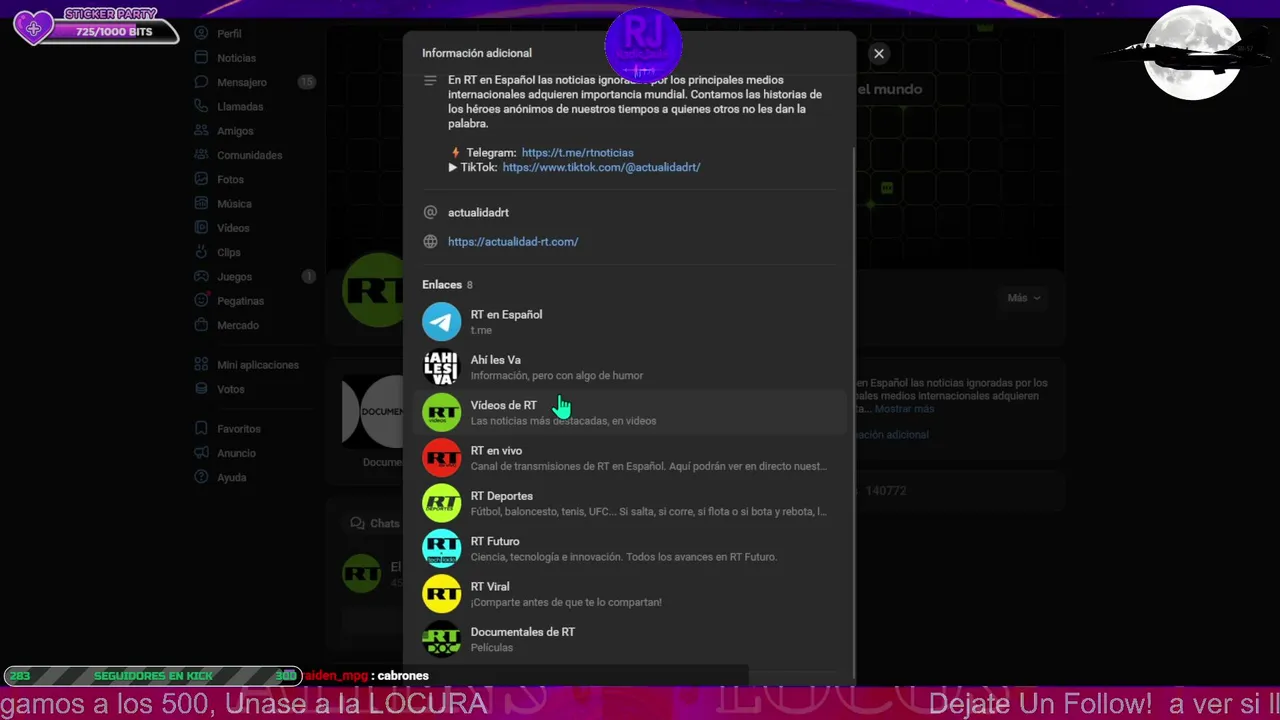Click the RT Futuro logo icon
The width and height of the screenshot is (1280, 720).
(x=441, y=549)
